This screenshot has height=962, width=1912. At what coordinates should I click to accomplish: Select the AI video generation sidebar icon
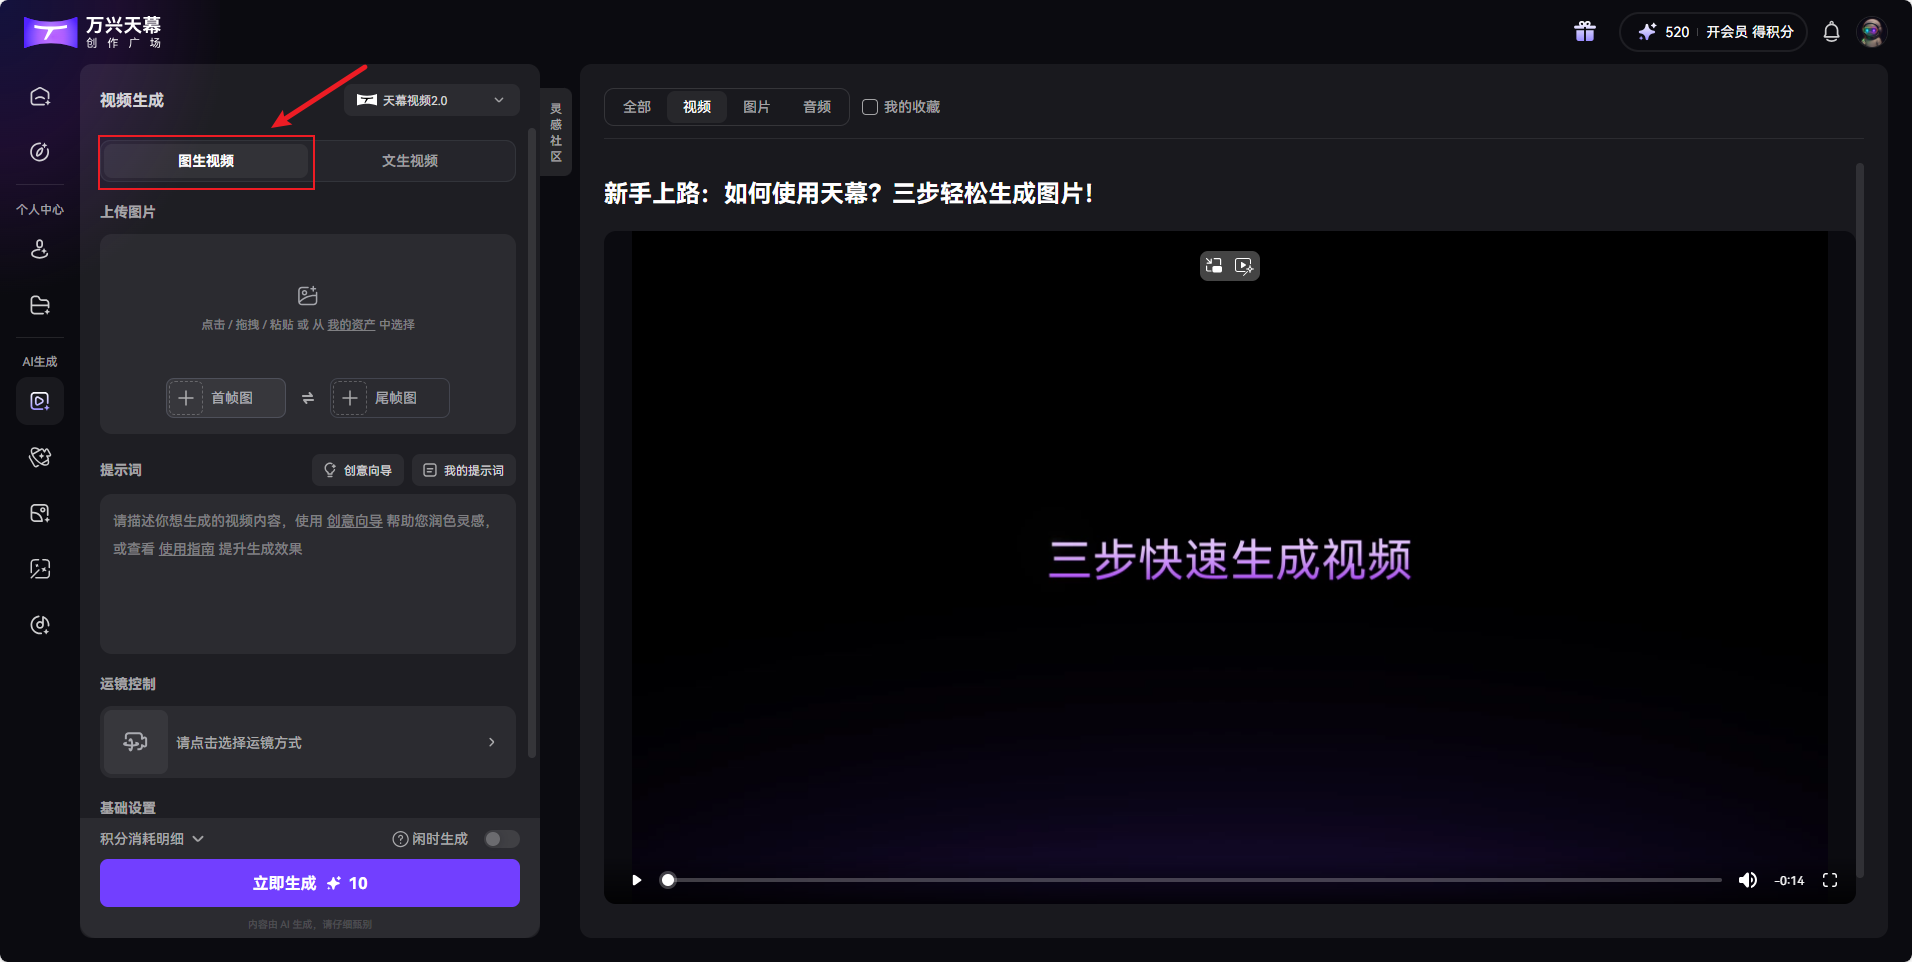click(x=40, y=401)
